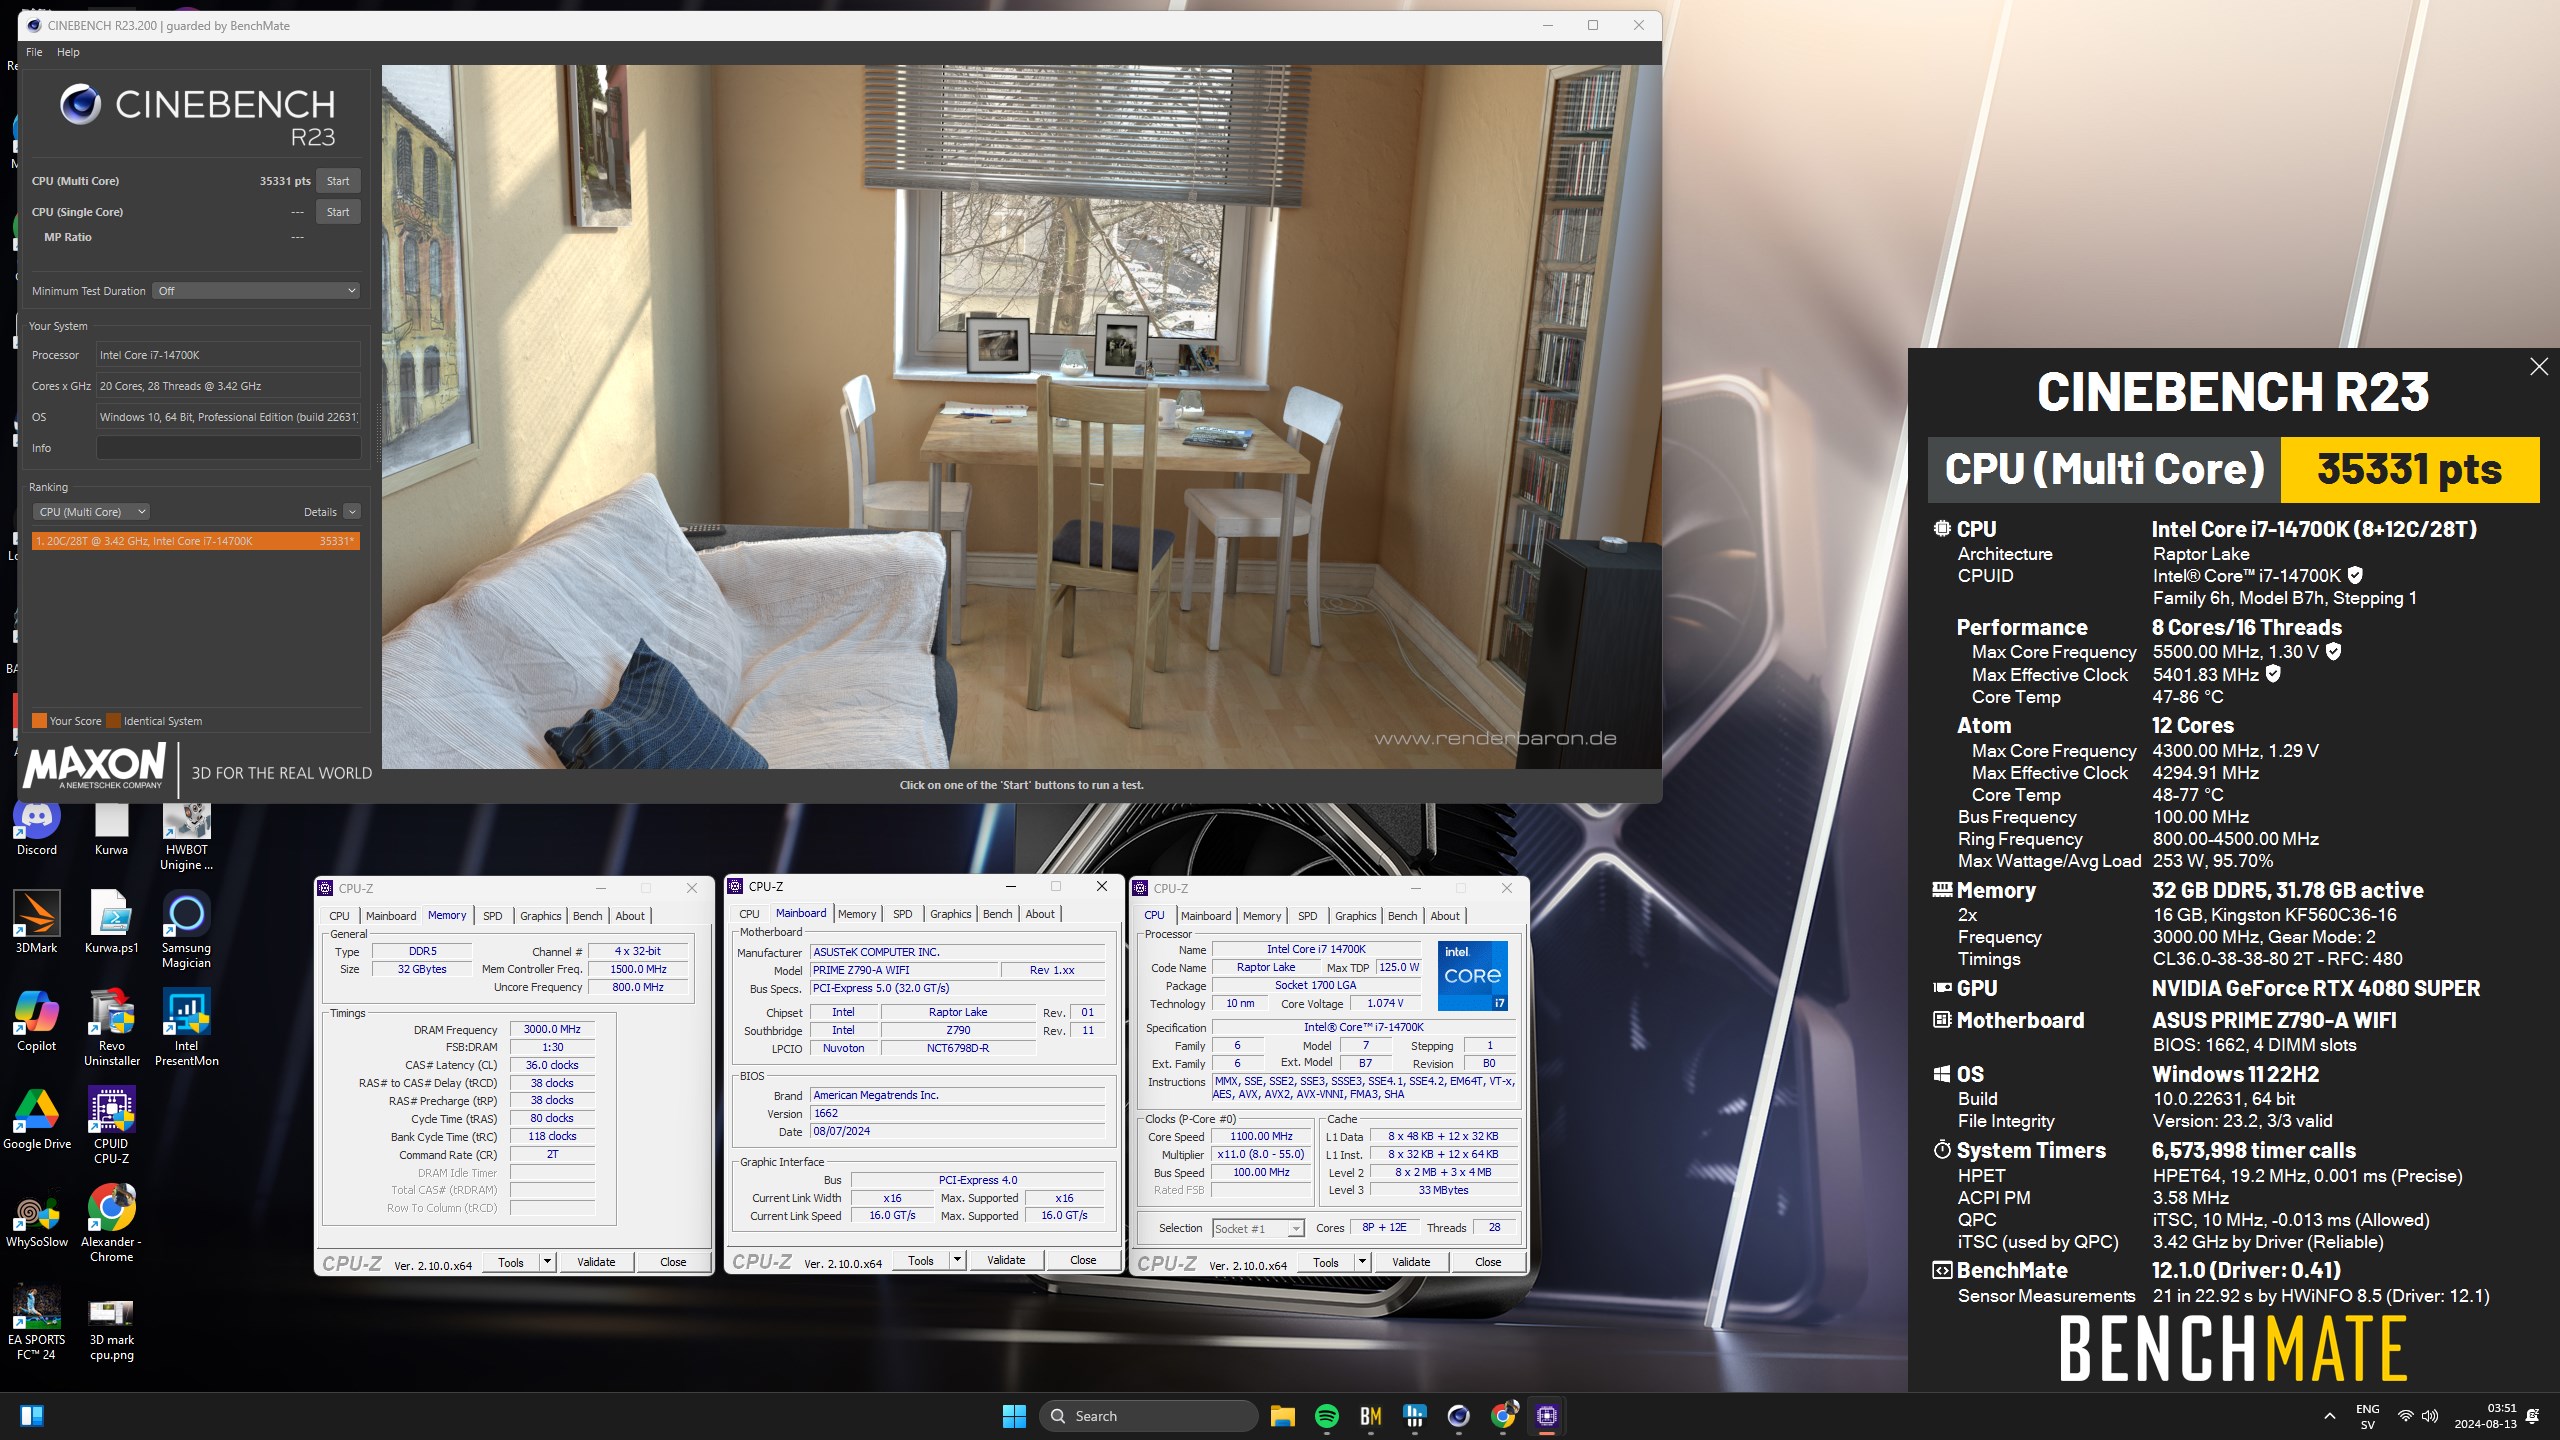This screenshot has height=1440, width=2560.
Task: Switch to SPD tab in CPU-Z Memory window
Action: (x=493, y=916)
